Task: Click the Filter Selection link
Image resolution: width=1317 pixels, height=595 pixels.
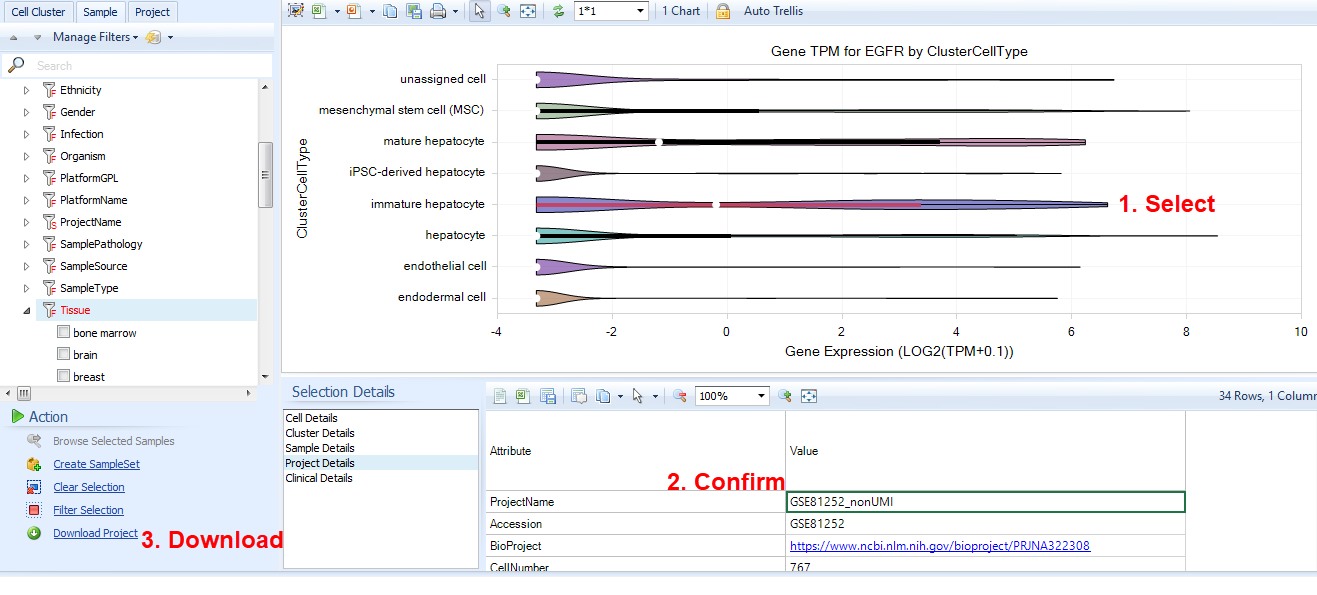Action: pos(88,510)
